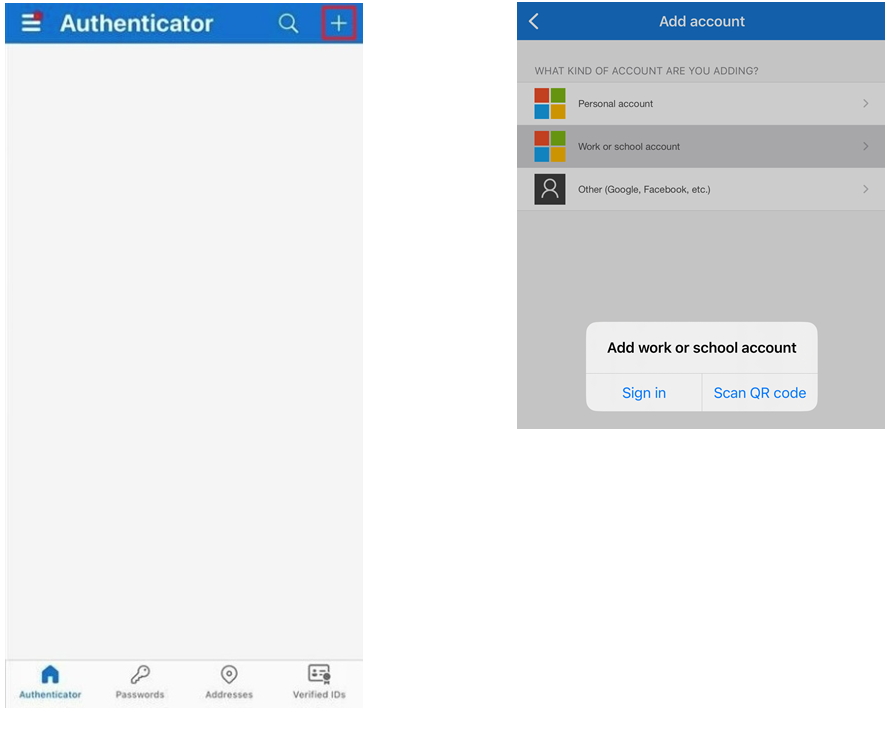Tap the Microsoft logo beside Work or school account
Image resolution: width=896 pixels, height=736 pixels.
[x=549, y=146]
